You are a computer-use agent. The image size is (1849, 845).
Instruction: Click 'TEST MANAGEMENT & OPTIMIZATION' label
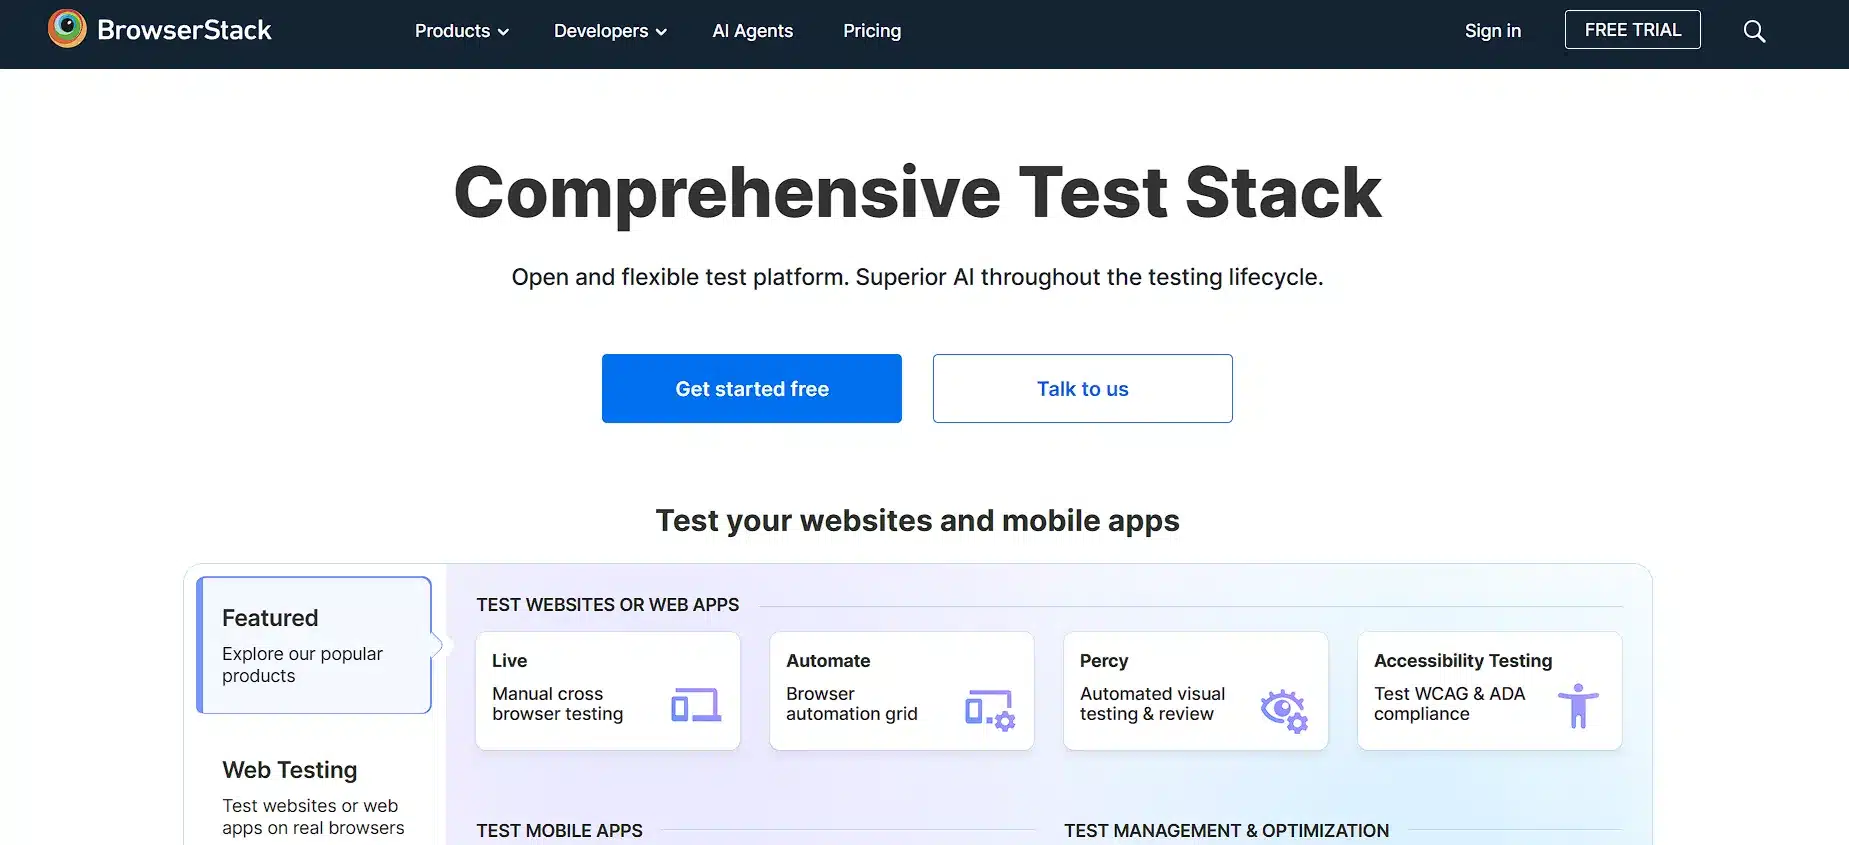coord(1226,831)
